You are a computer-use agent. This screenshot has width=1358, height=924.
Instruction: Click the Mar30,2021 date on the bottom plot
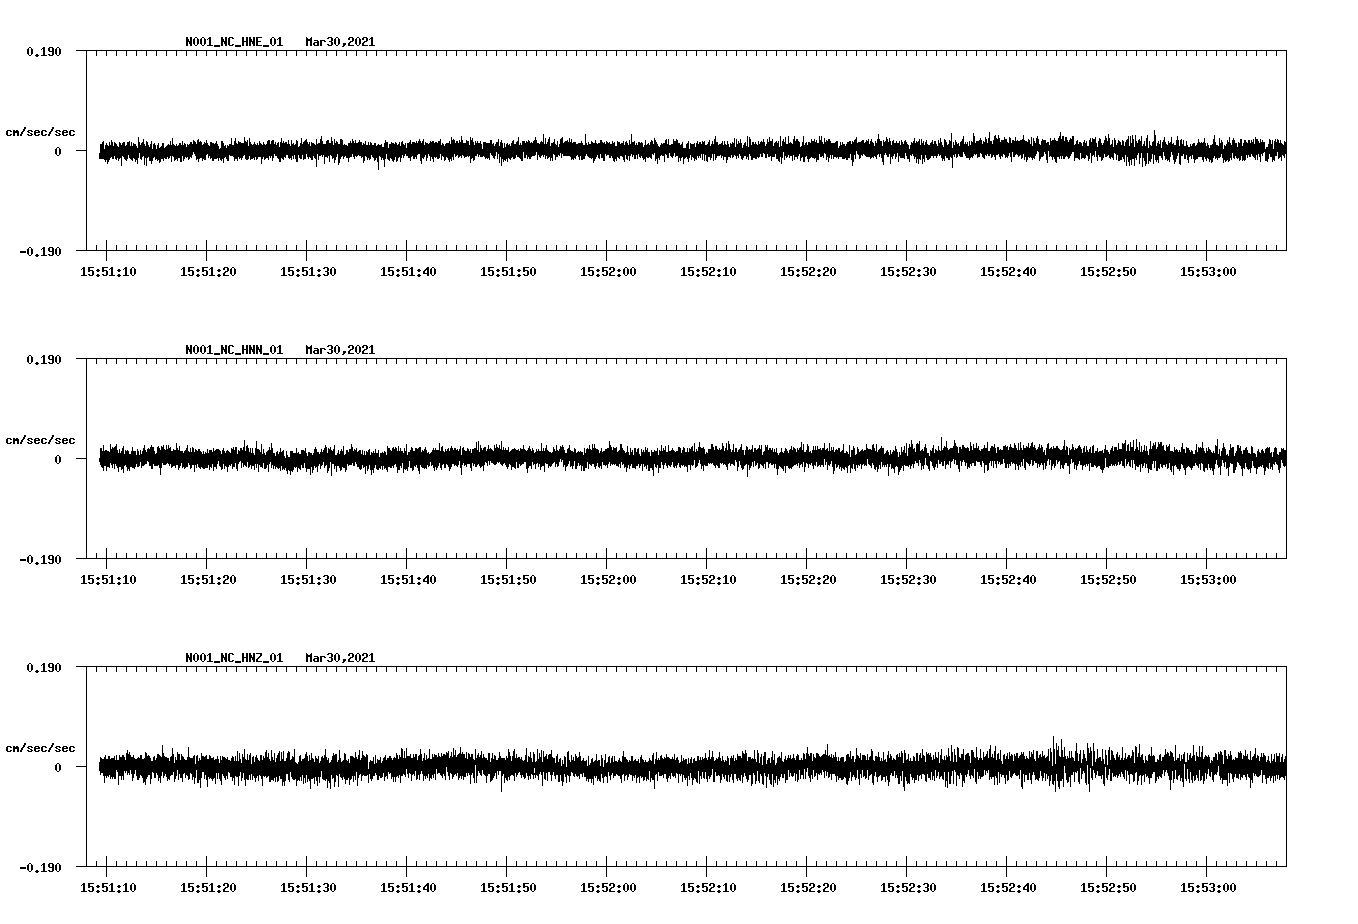(341, 657)
